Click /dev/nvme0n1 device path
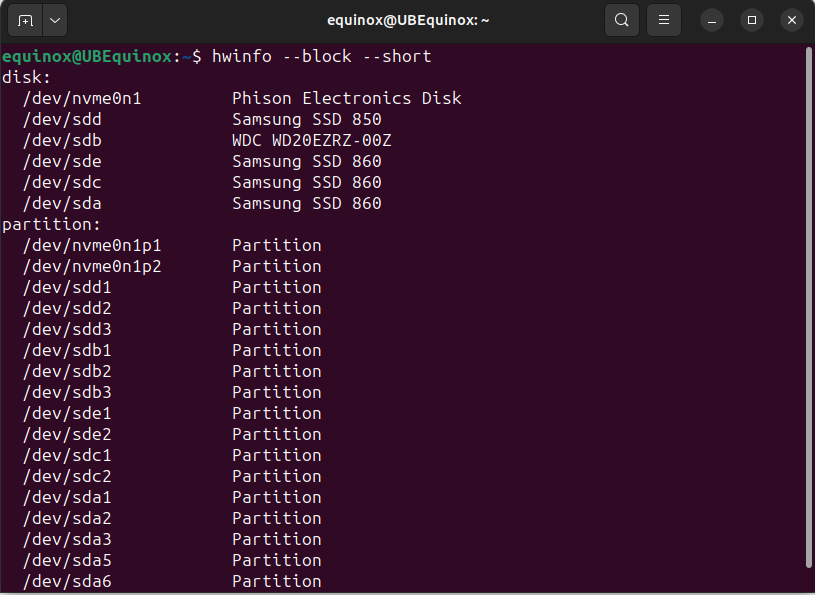The width and height of the screenshot is (815, 595). tap(82, 98)
